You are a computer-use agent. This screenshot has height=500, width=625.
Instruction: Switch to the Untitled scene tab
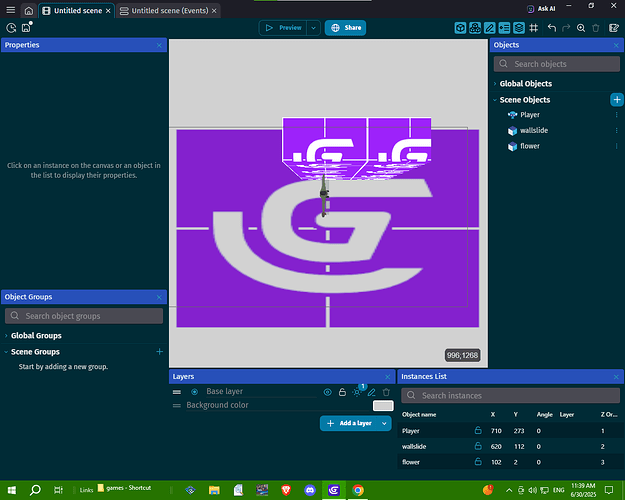(x=78, y=11)
